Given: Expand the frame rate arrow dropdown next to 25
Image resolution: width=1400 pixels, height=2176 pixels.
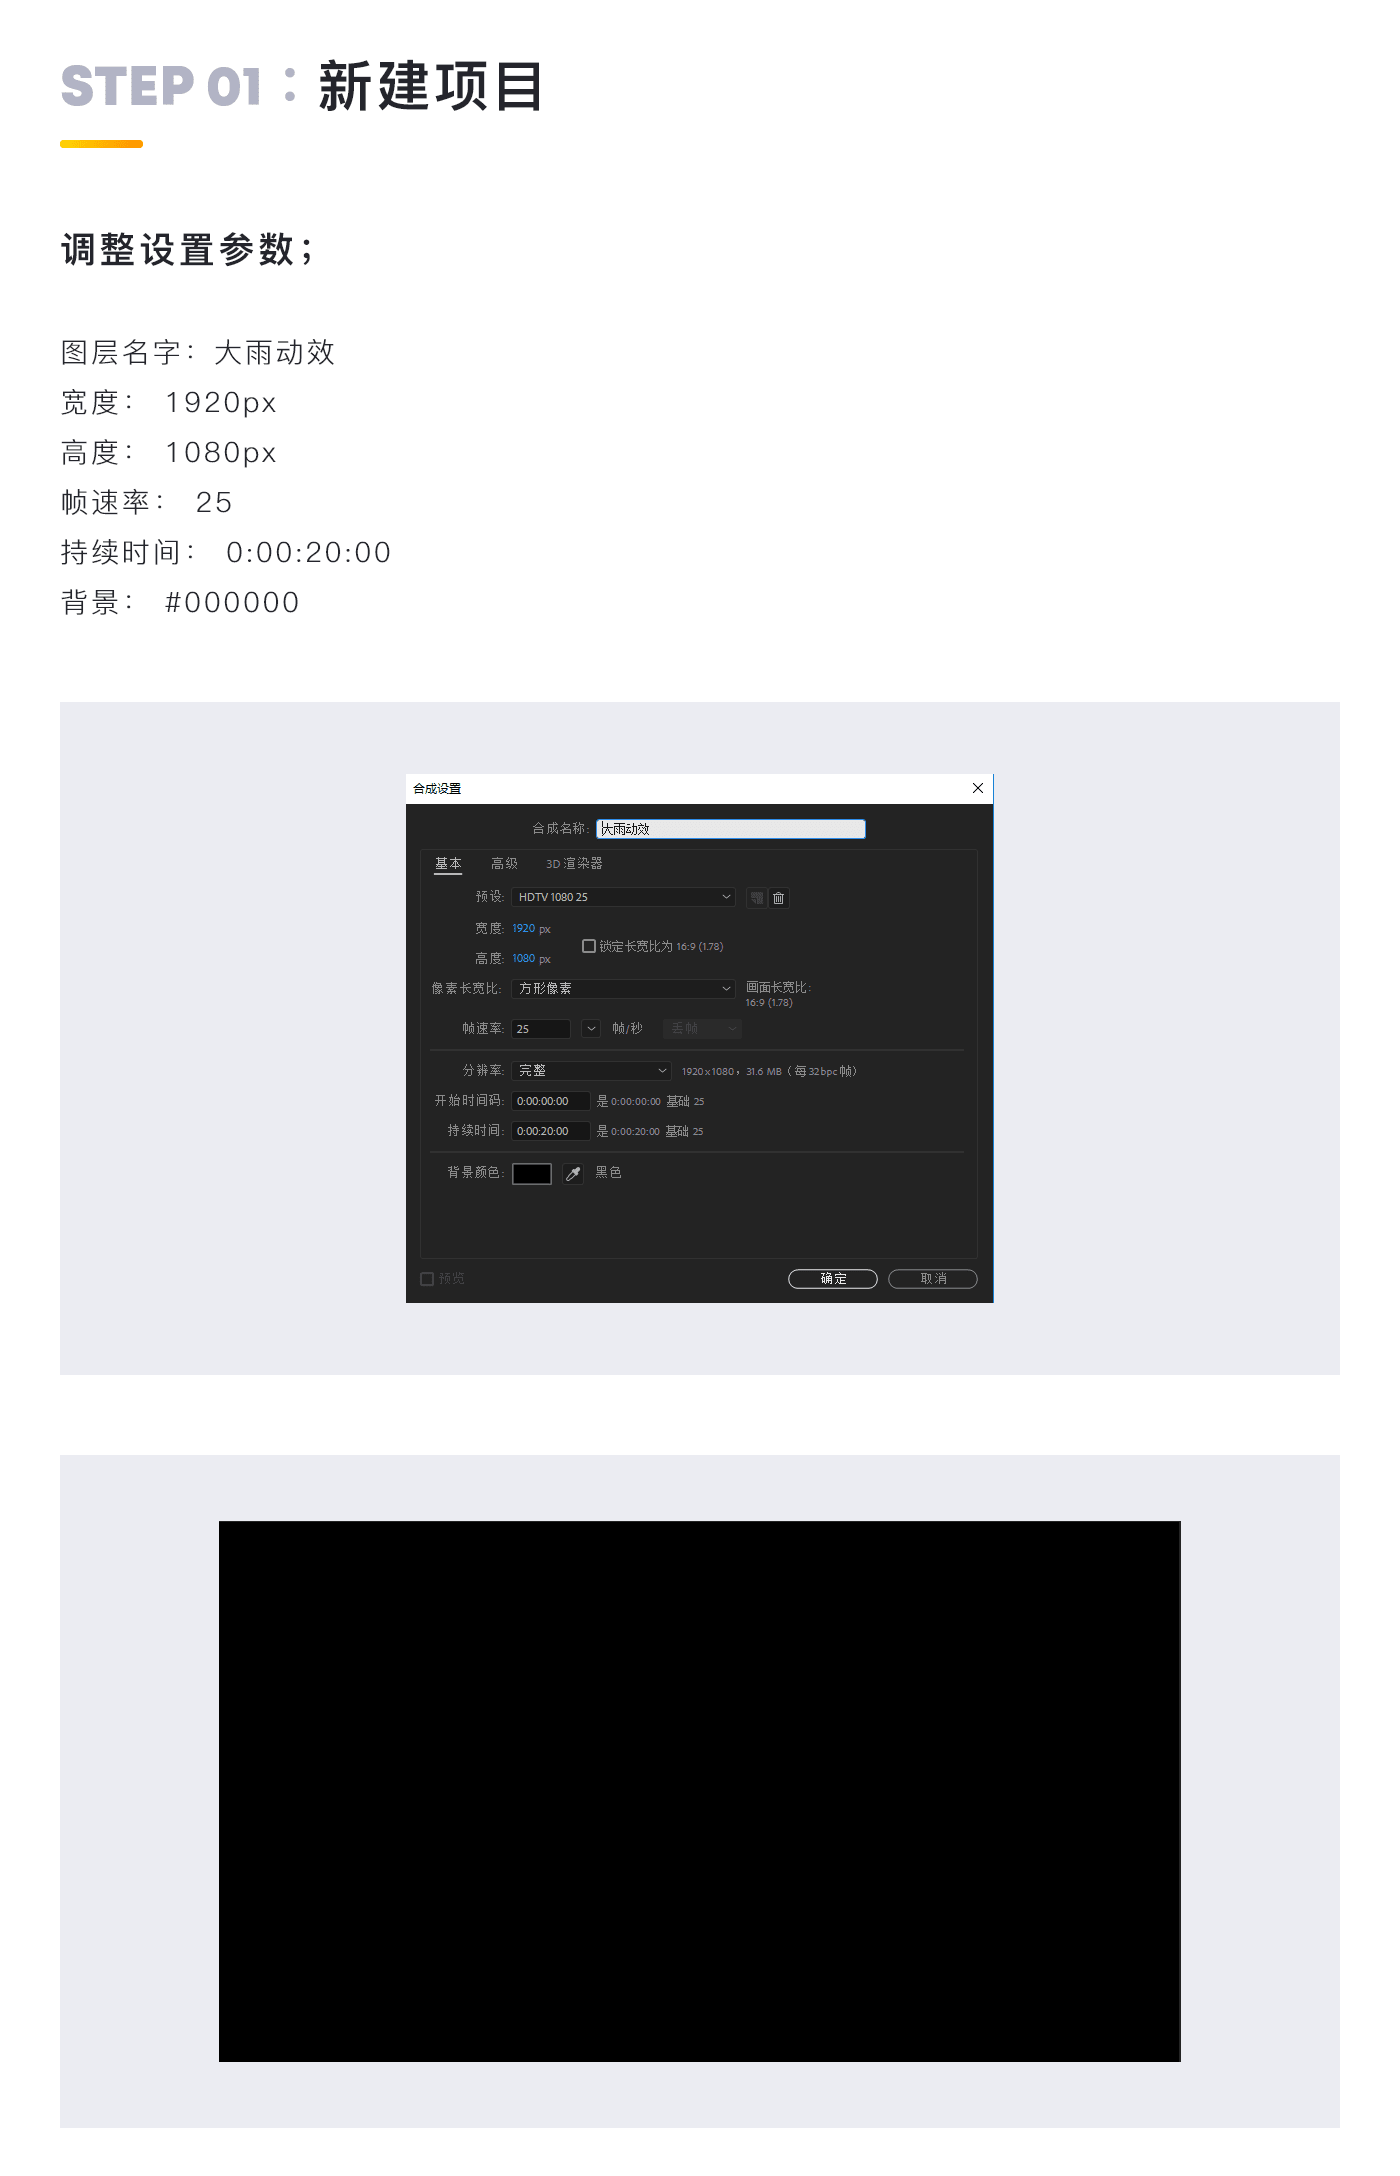Looking at the screenshot, I should (591, 1028).
